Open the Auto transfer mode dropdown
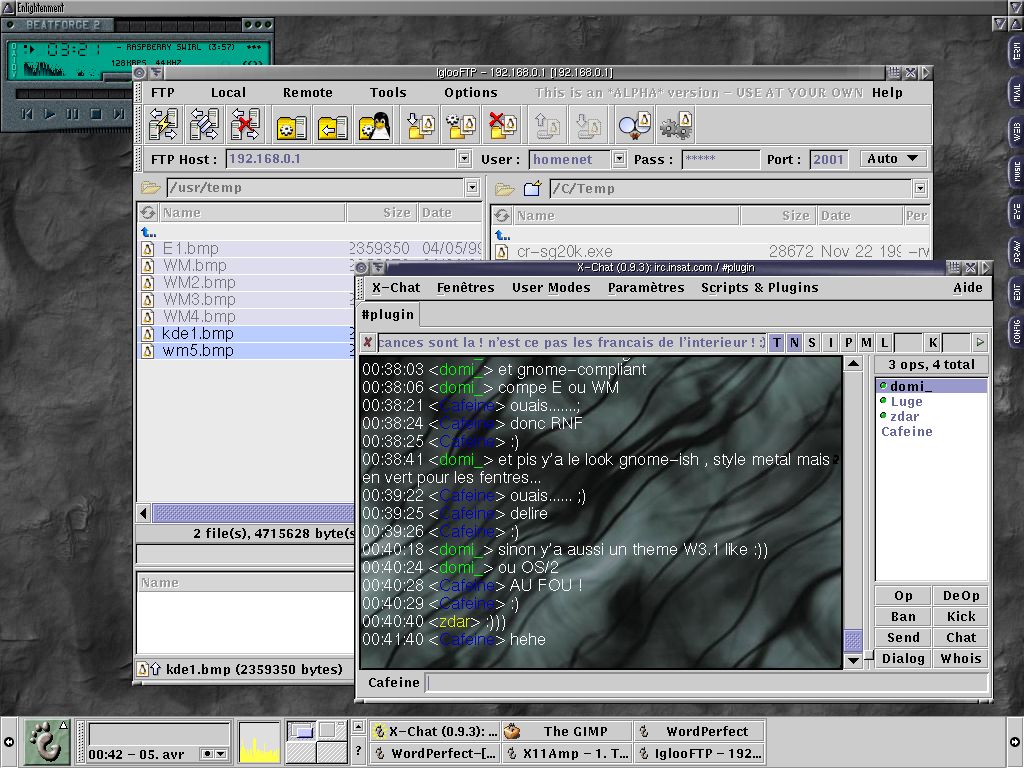The image size is (1024, 768). [x=891, y=159]
